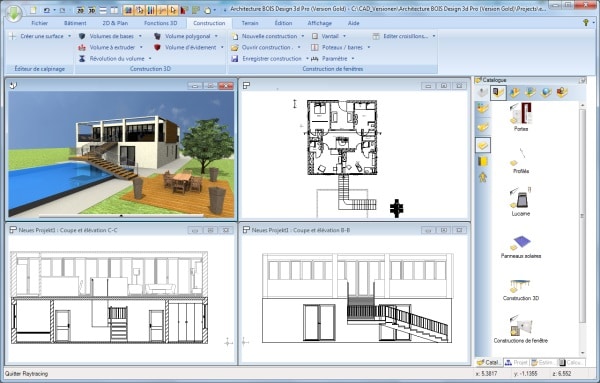600x383 pixels.
Task: Click the Enregistrer construction save icon
Action: pos(235,59)
